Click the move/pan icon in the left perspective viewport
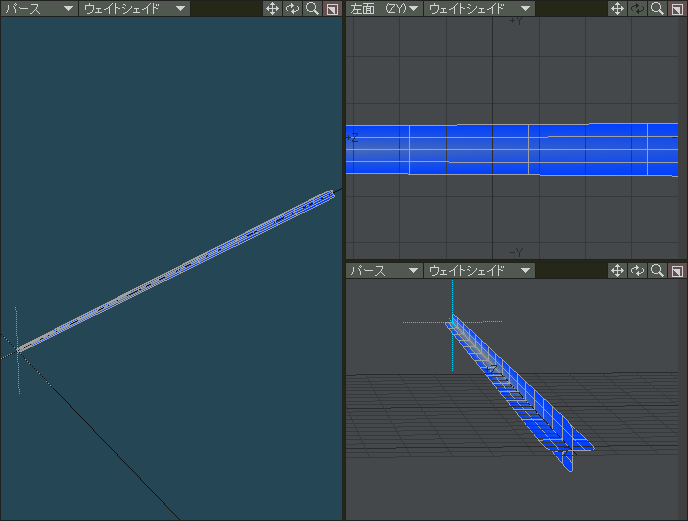 272,8
